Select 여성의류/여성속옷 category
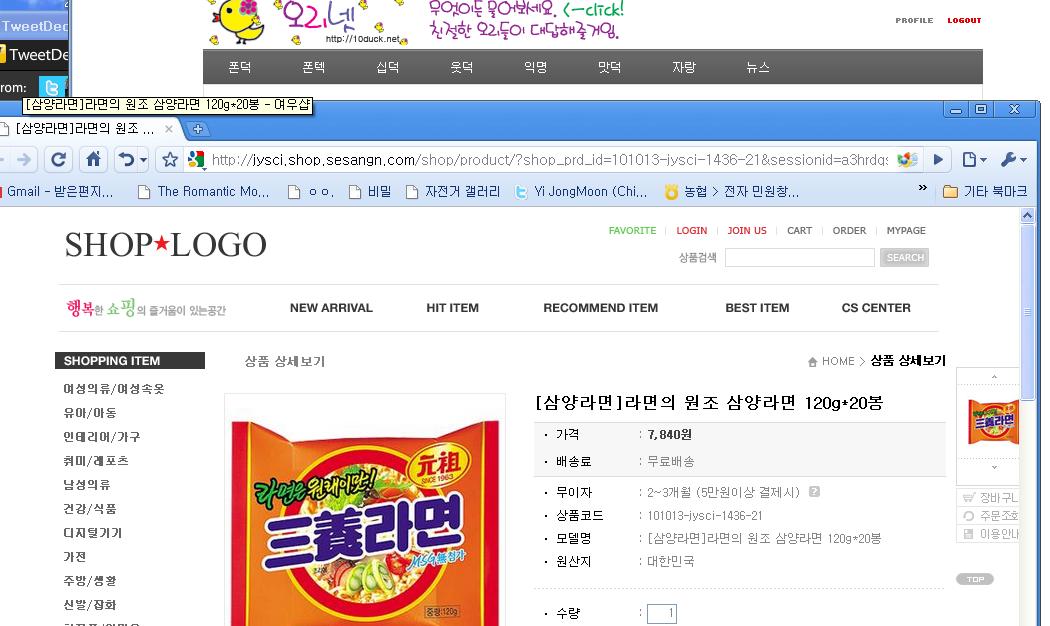Screen dimensions: 1050x626 [114, 389]
